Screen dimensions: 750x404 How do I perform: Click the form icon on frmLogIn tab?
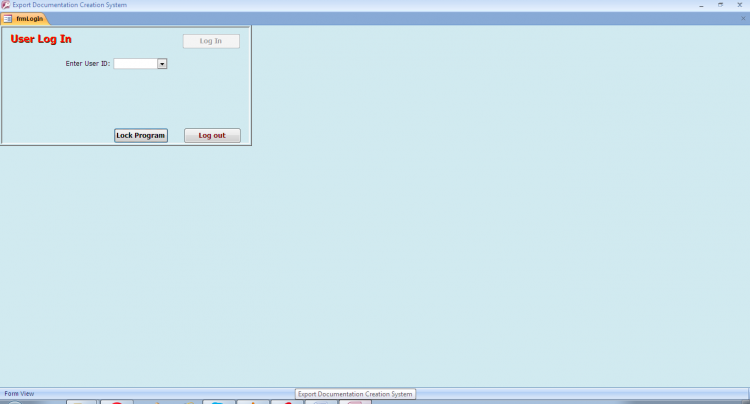tap(8, 19)
